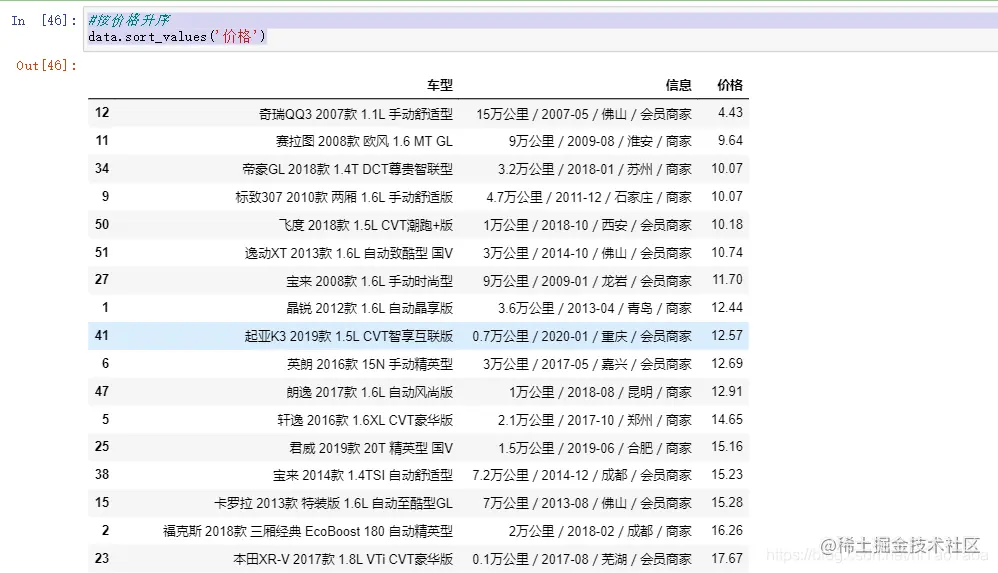The height and width of the screenshot is (573, 998).
Task: Click row index 25
Action: click(x=102, y=446)
